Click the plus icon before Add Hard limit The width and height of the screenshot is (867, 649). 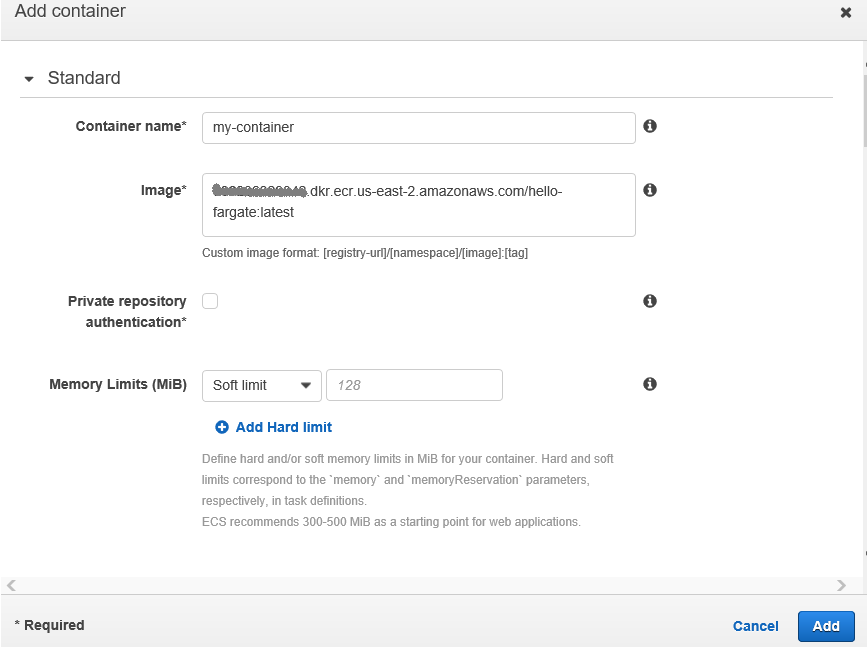pyautogui.click(x=222, y=427)
